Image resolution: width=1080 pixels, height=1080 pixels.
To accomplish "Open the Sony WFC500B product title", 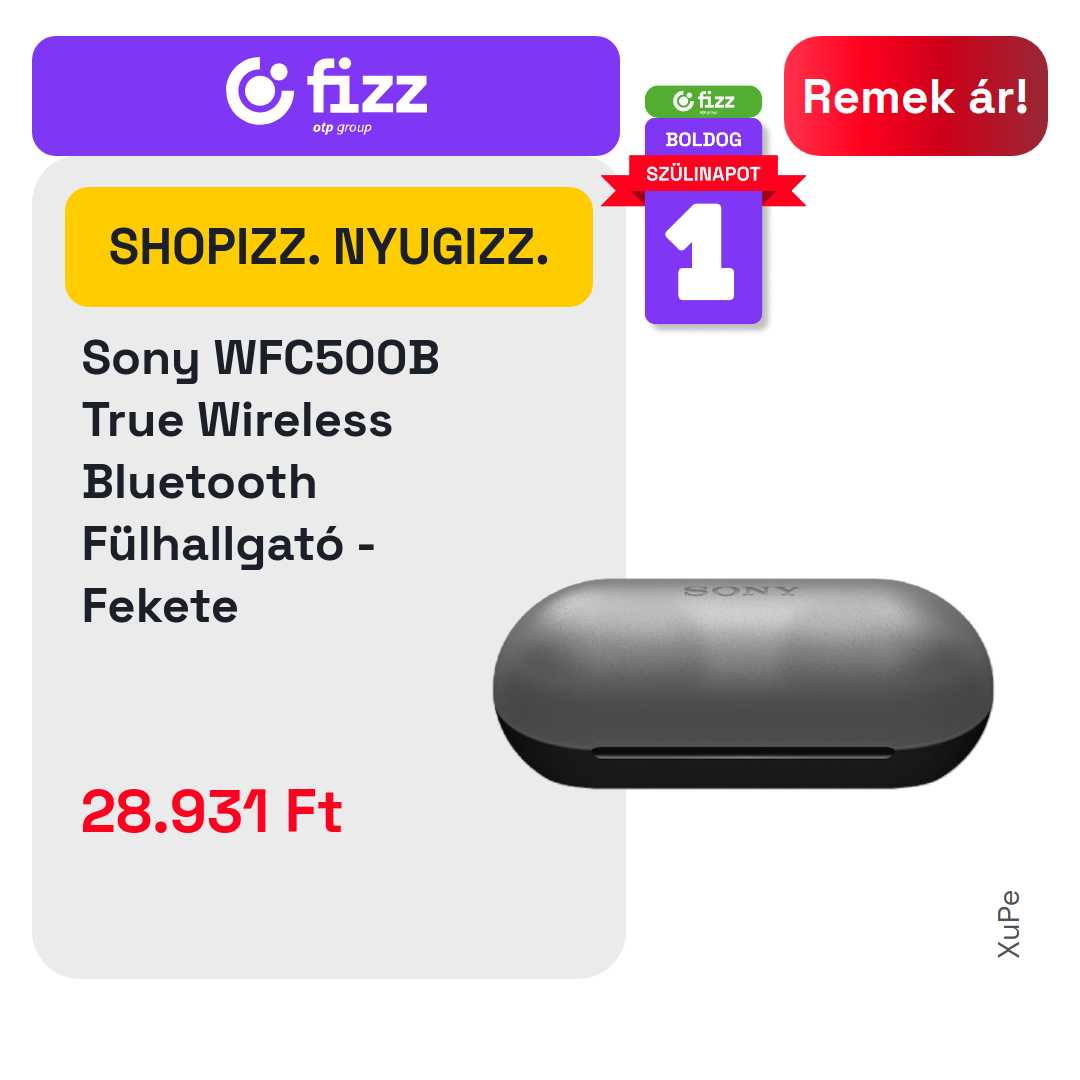I will click(x=260, y=358).
